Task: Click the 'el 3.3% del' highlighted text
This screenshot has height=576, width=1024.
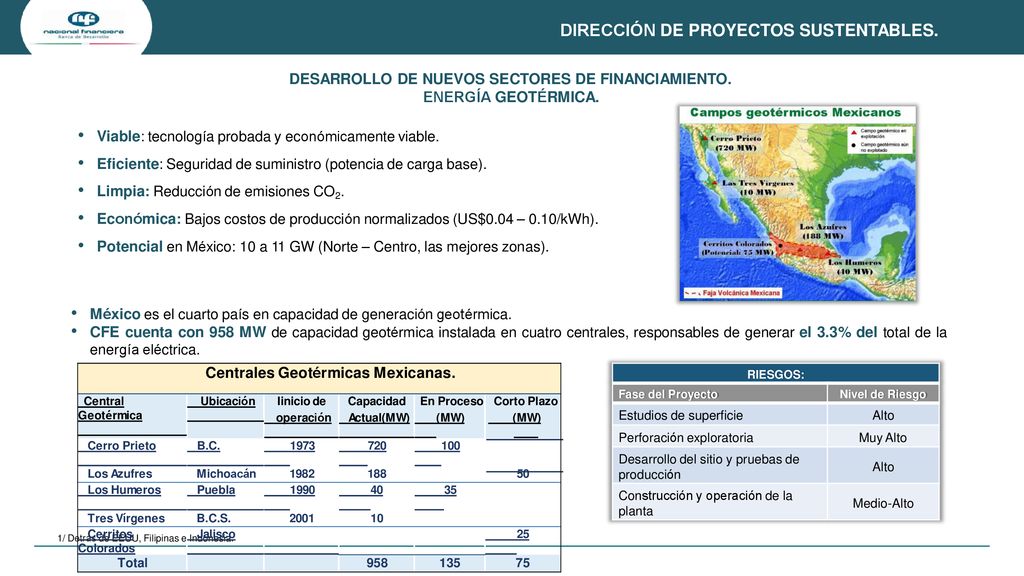Action: 838,332
